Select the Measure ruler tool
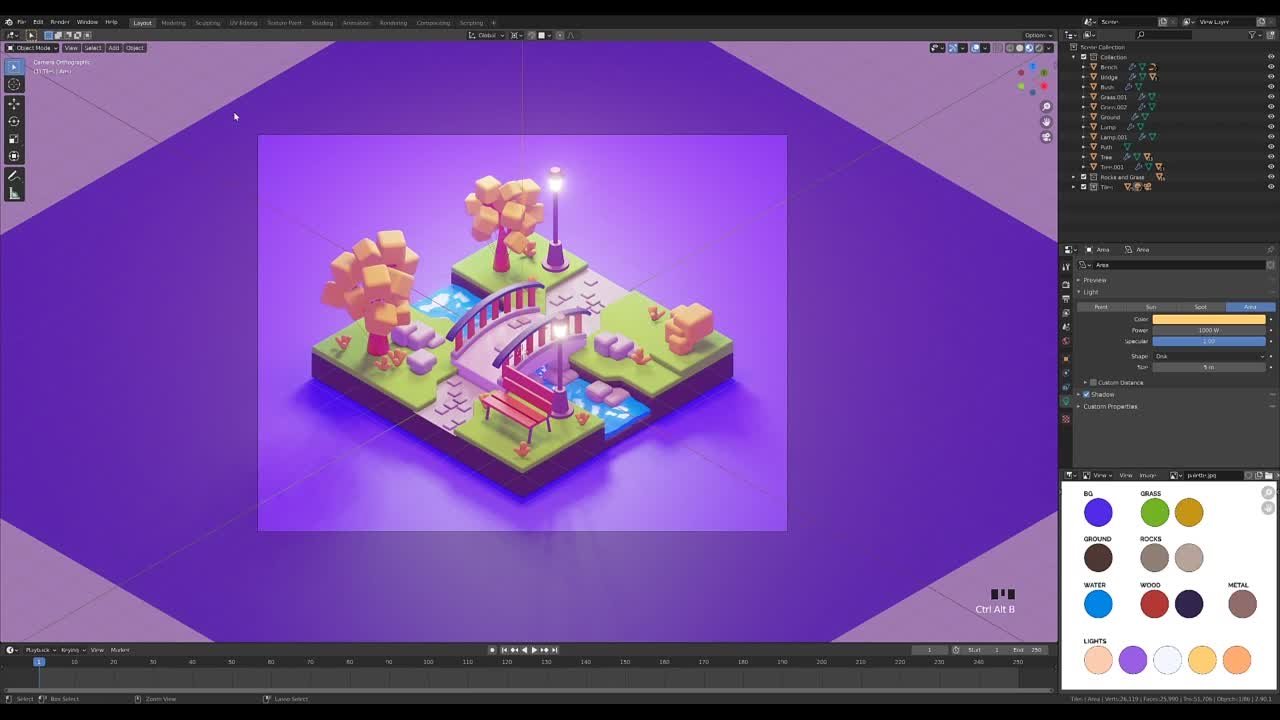The image size is (1280, 720). coord(14,193)
